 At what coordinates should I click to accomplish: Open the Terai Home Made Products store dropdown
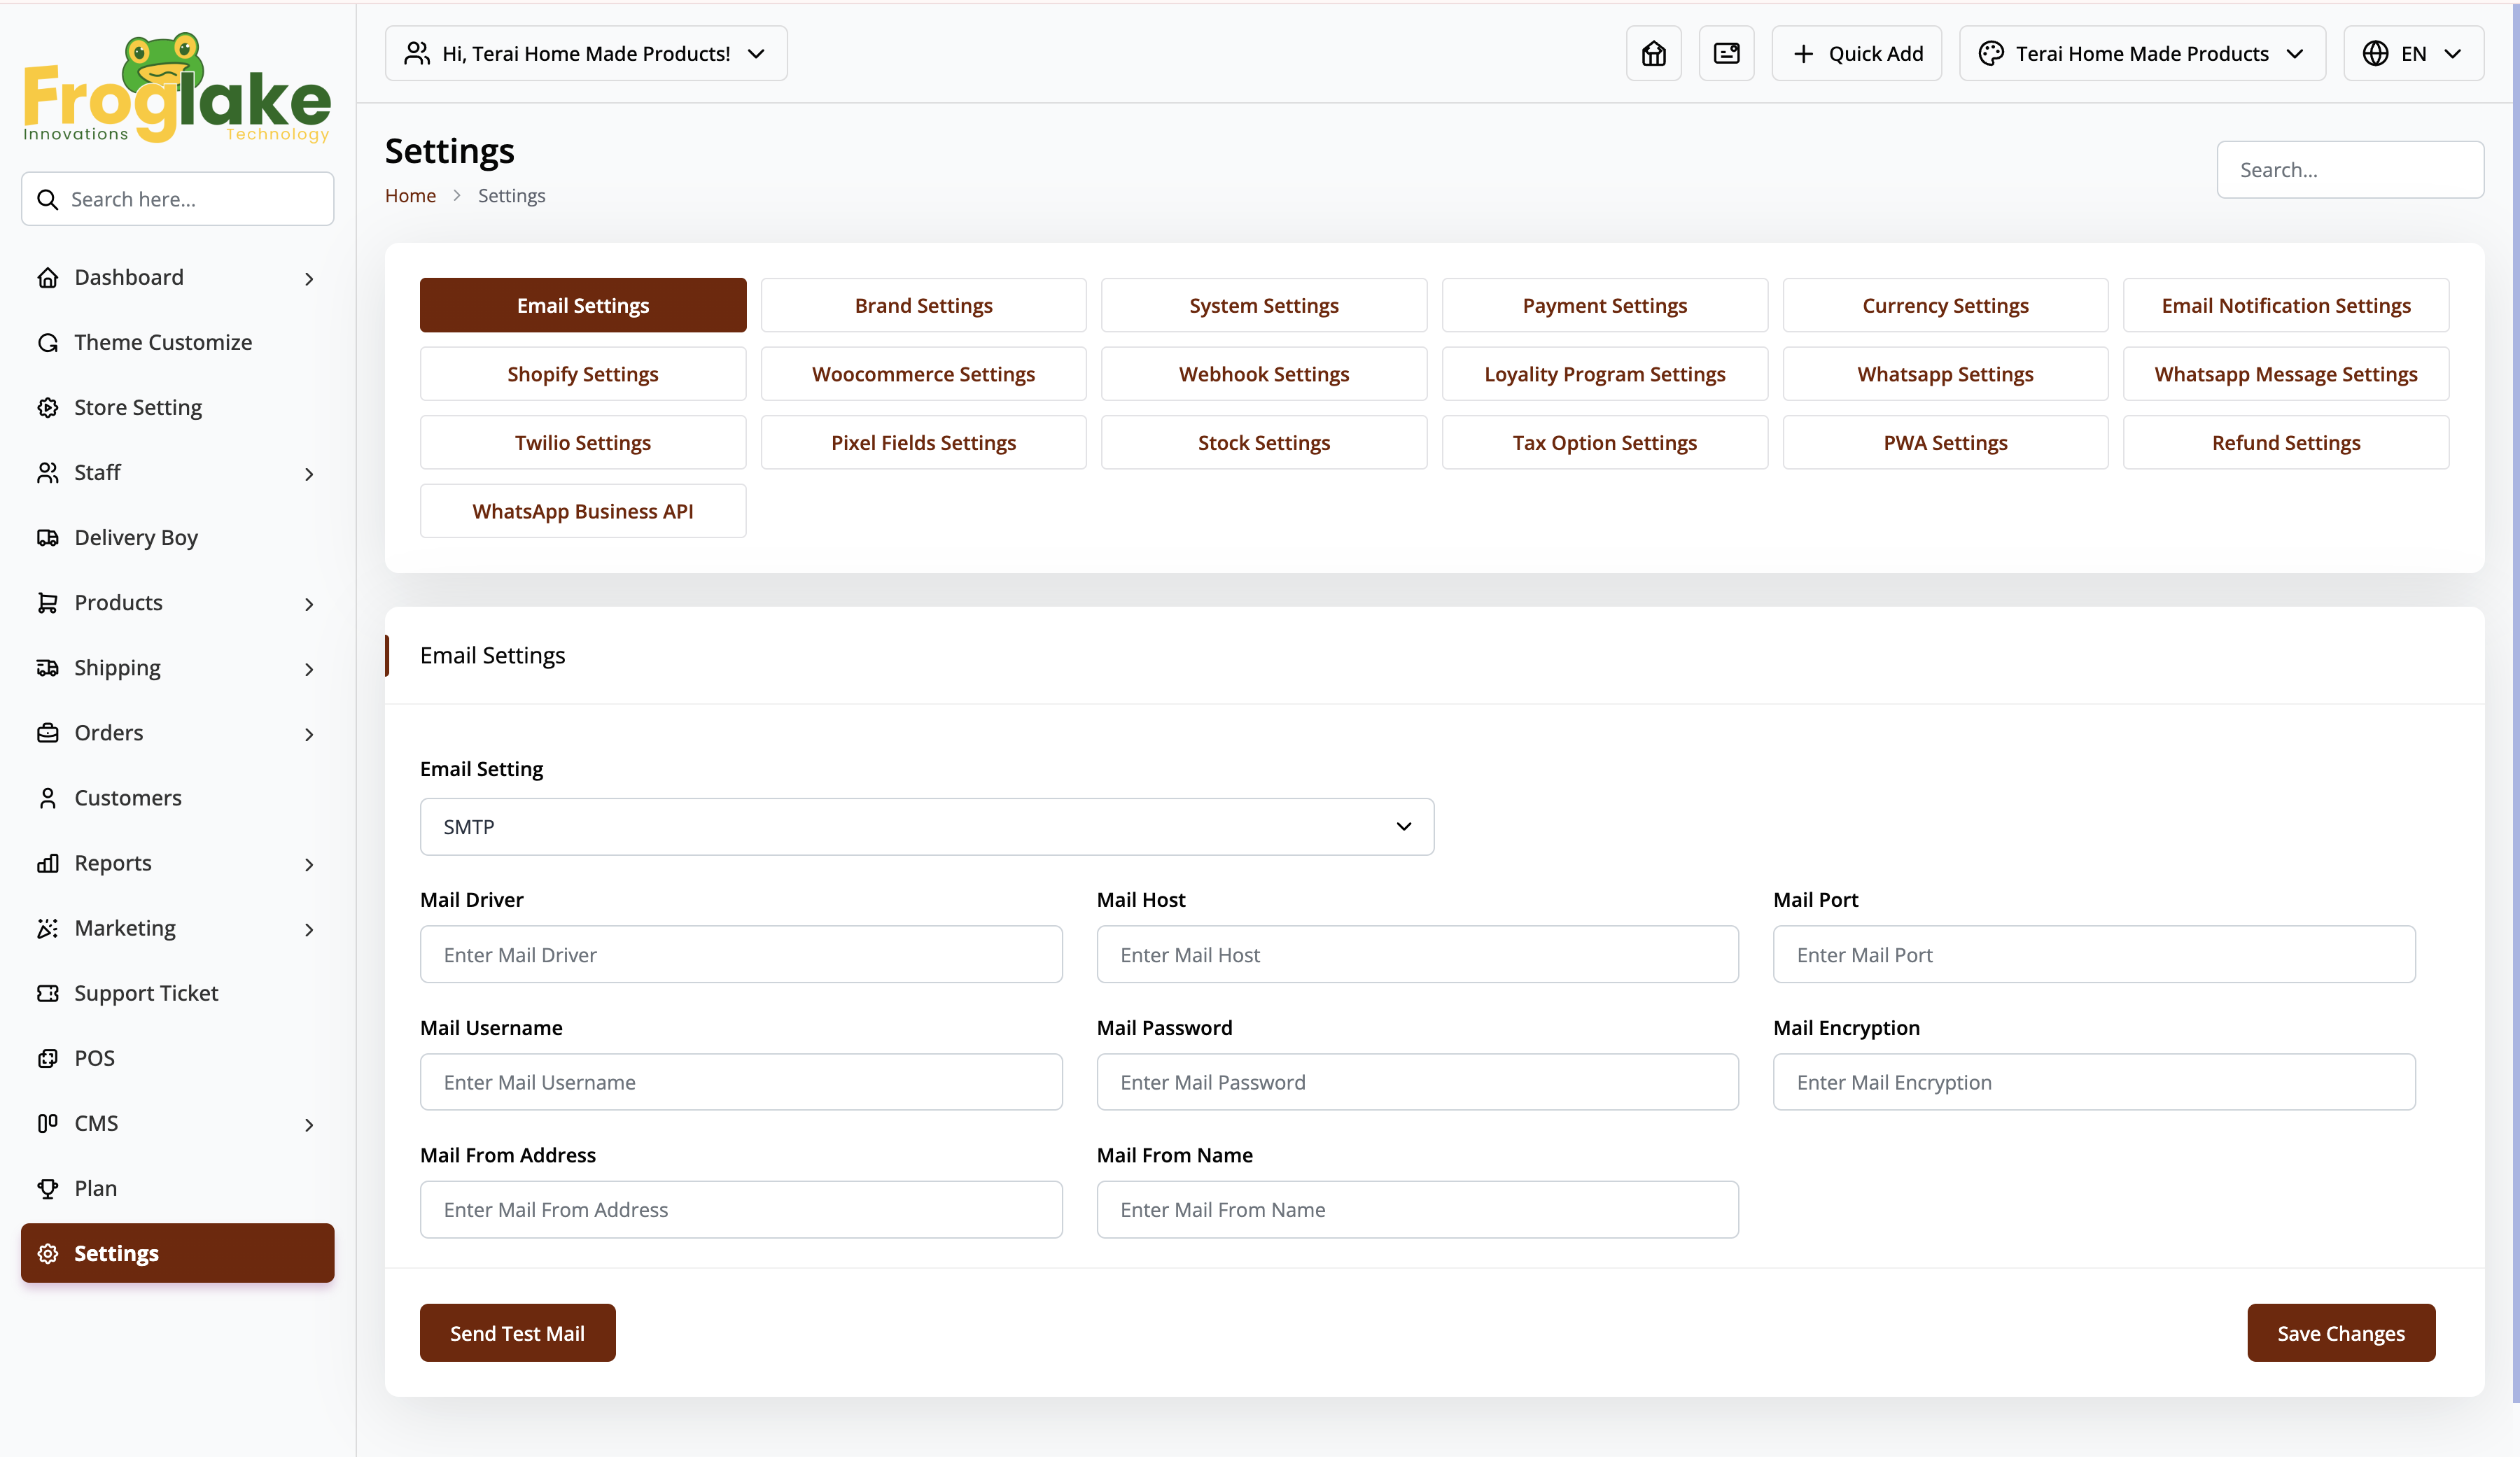2141,53
